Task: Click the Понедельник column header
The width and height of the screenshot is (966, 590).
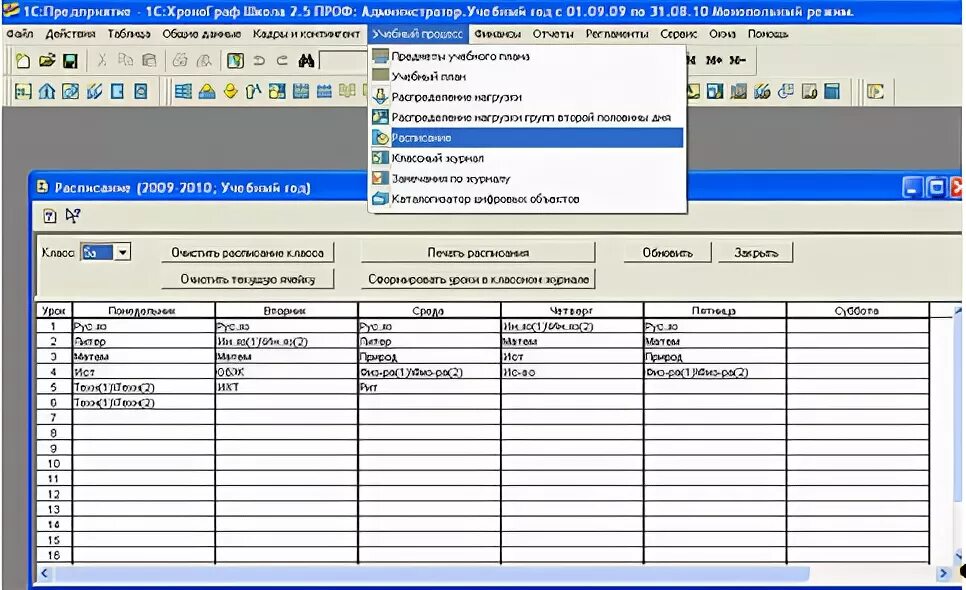Action: tap(143, 310)
